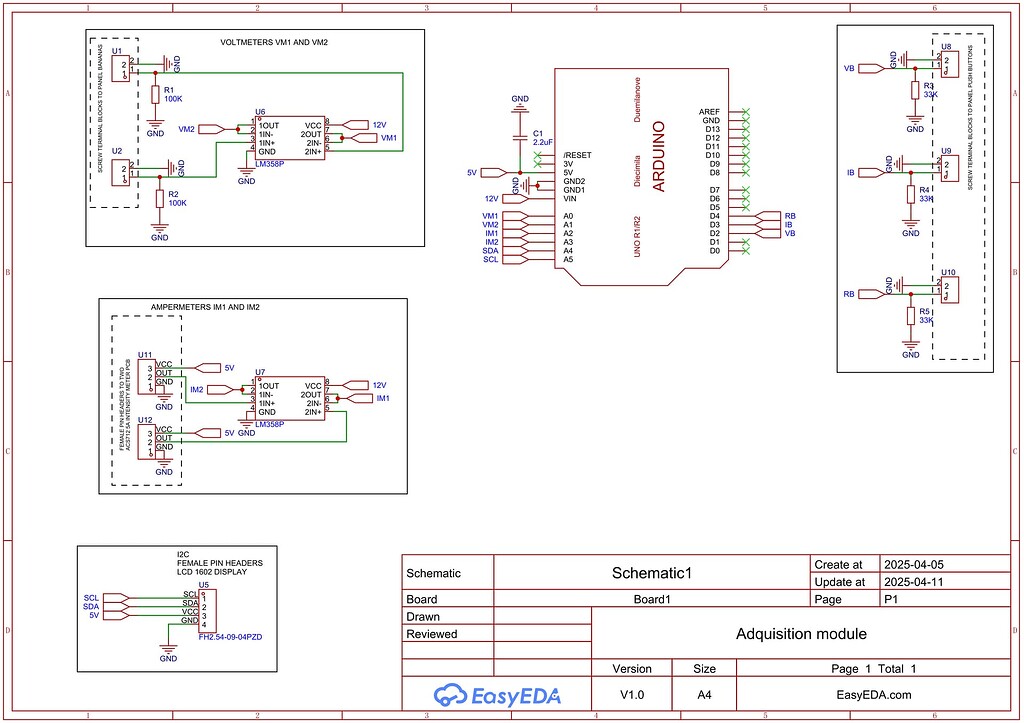Select the 'VOLTMETERS VM1 AND VM2' title text
The height and width of the screenshot is (723, 1024).
[274, 42]
